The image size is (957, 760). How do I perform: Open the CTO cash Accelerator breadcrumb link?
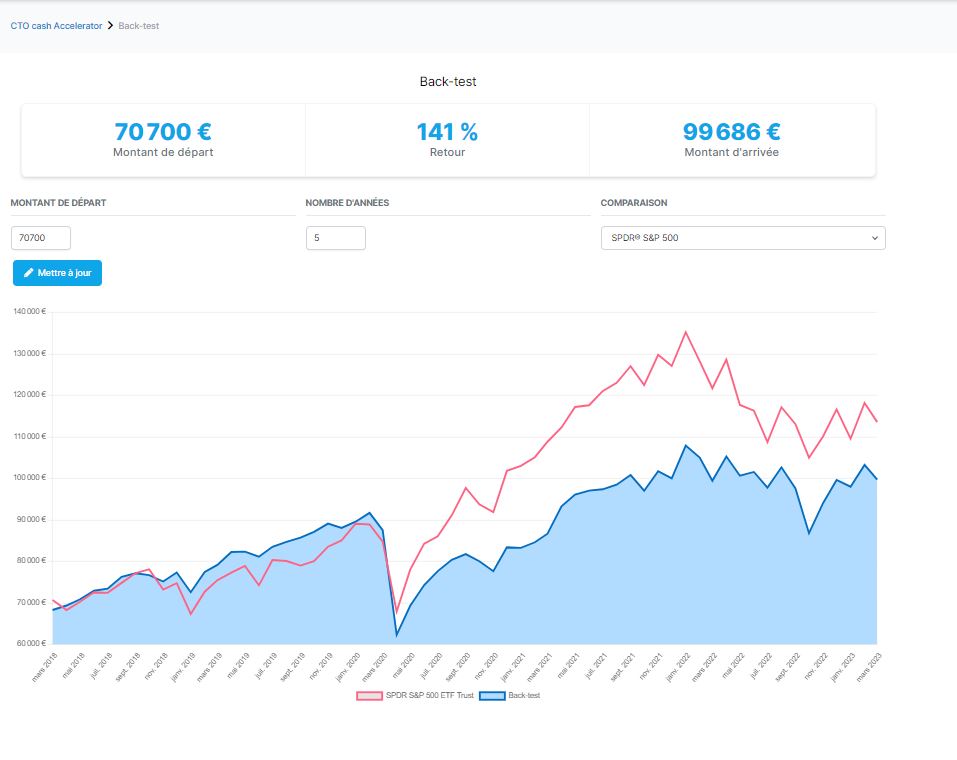pos(56,26)
